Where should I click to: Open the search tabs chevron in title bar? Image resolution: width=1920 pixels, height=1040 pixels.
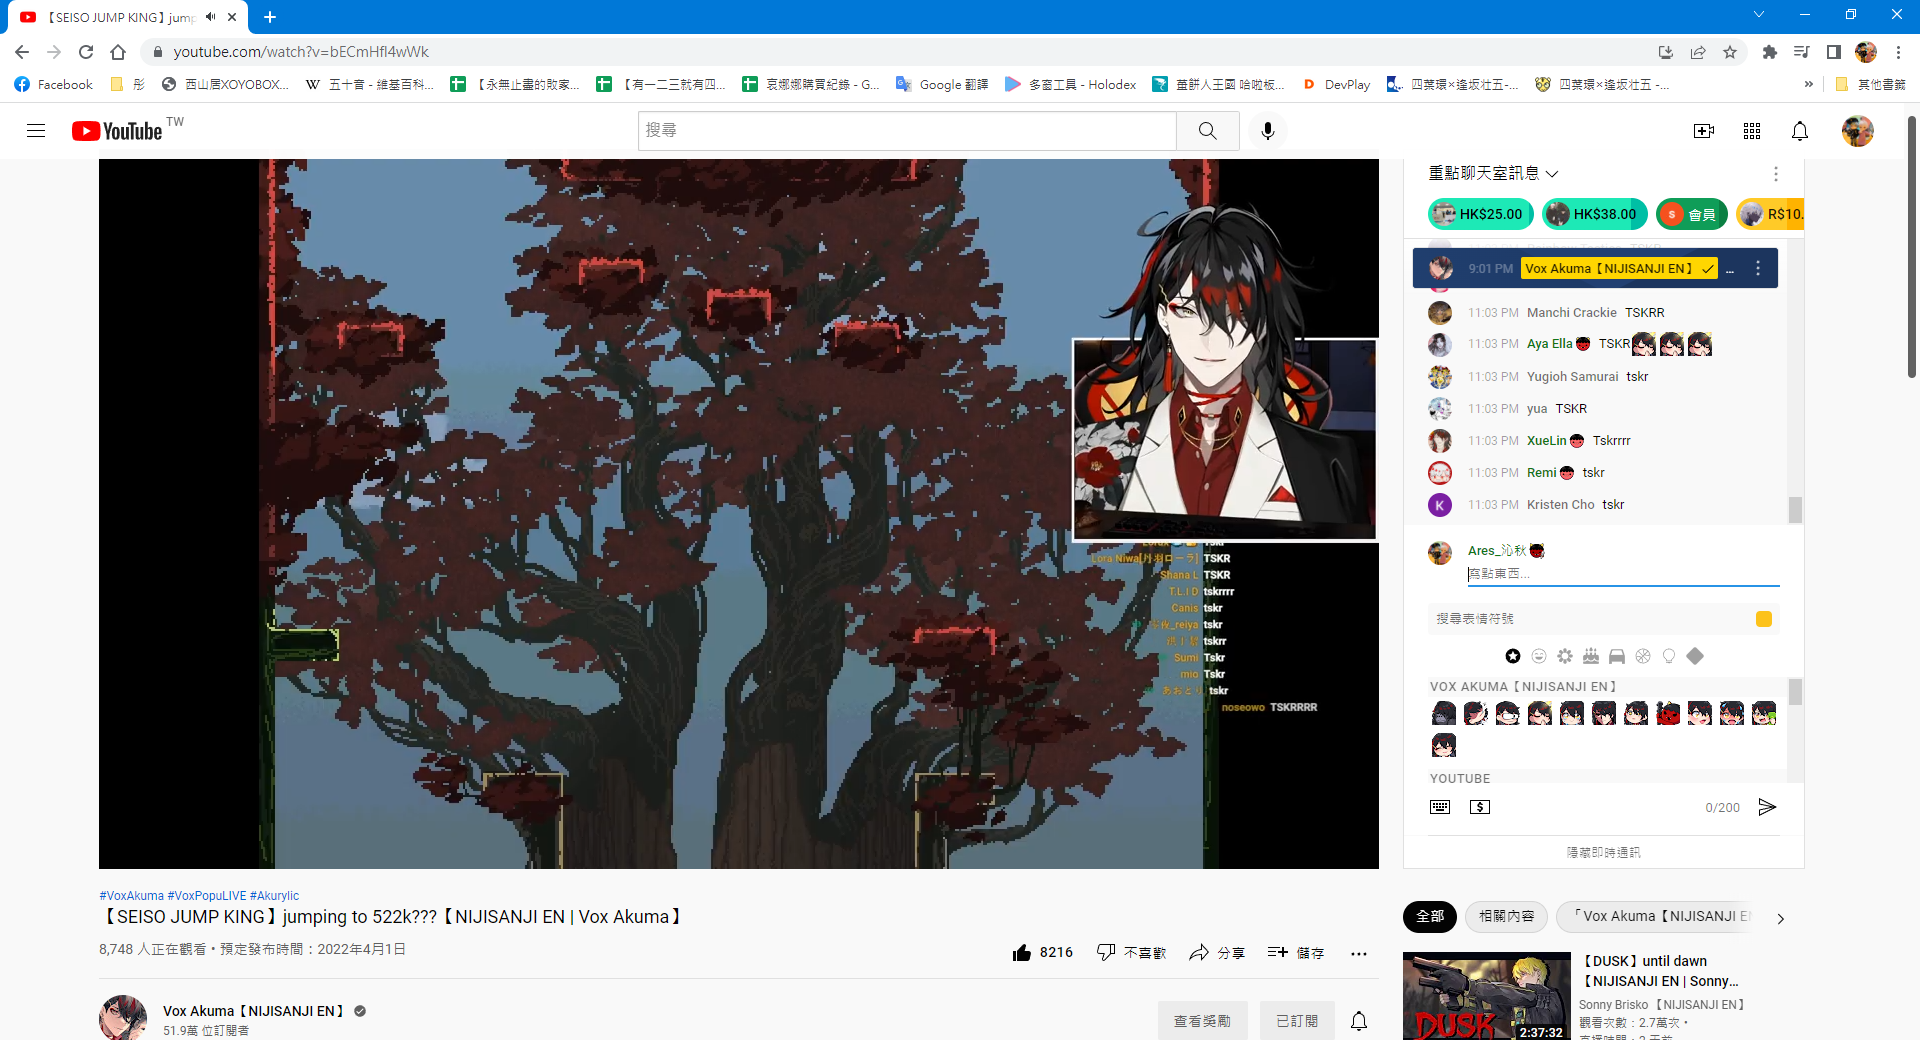(1759, 15)
